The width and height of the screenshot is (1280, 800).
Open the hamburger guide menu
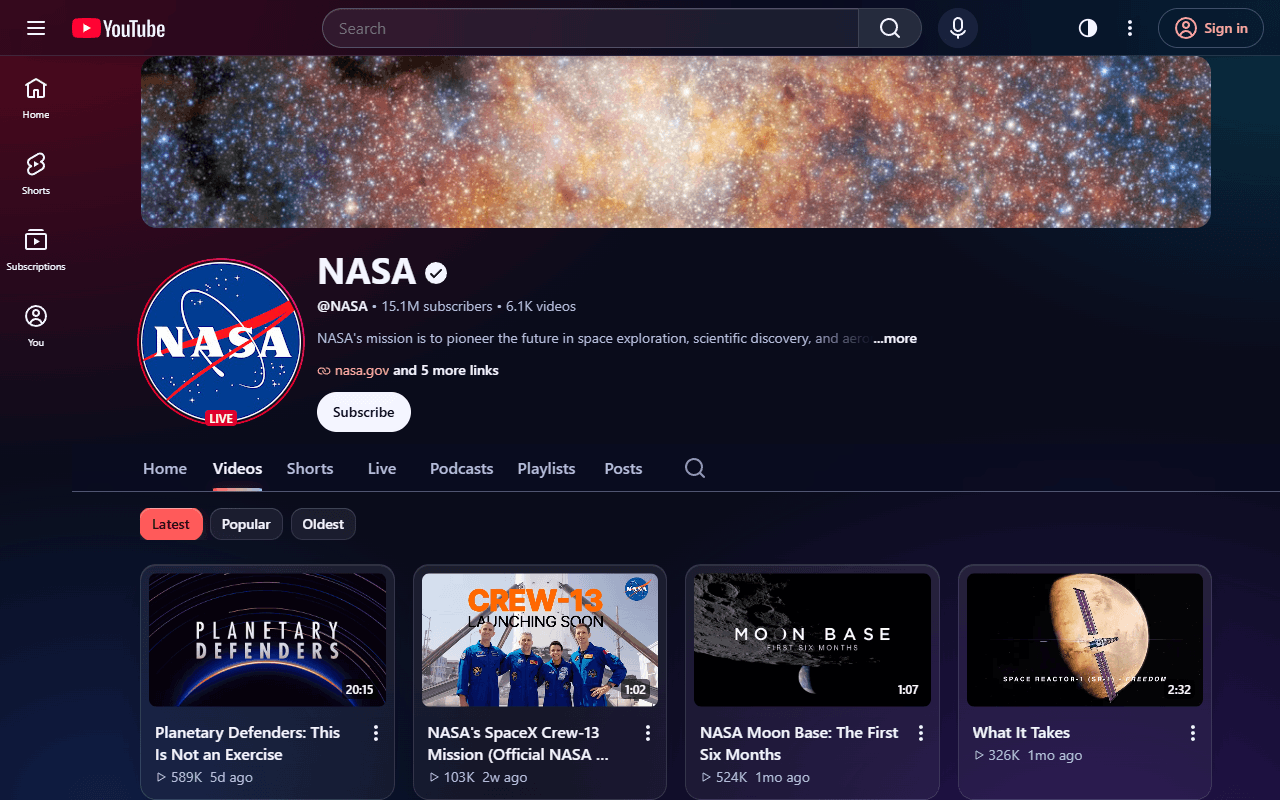click(x=36, y=28)
